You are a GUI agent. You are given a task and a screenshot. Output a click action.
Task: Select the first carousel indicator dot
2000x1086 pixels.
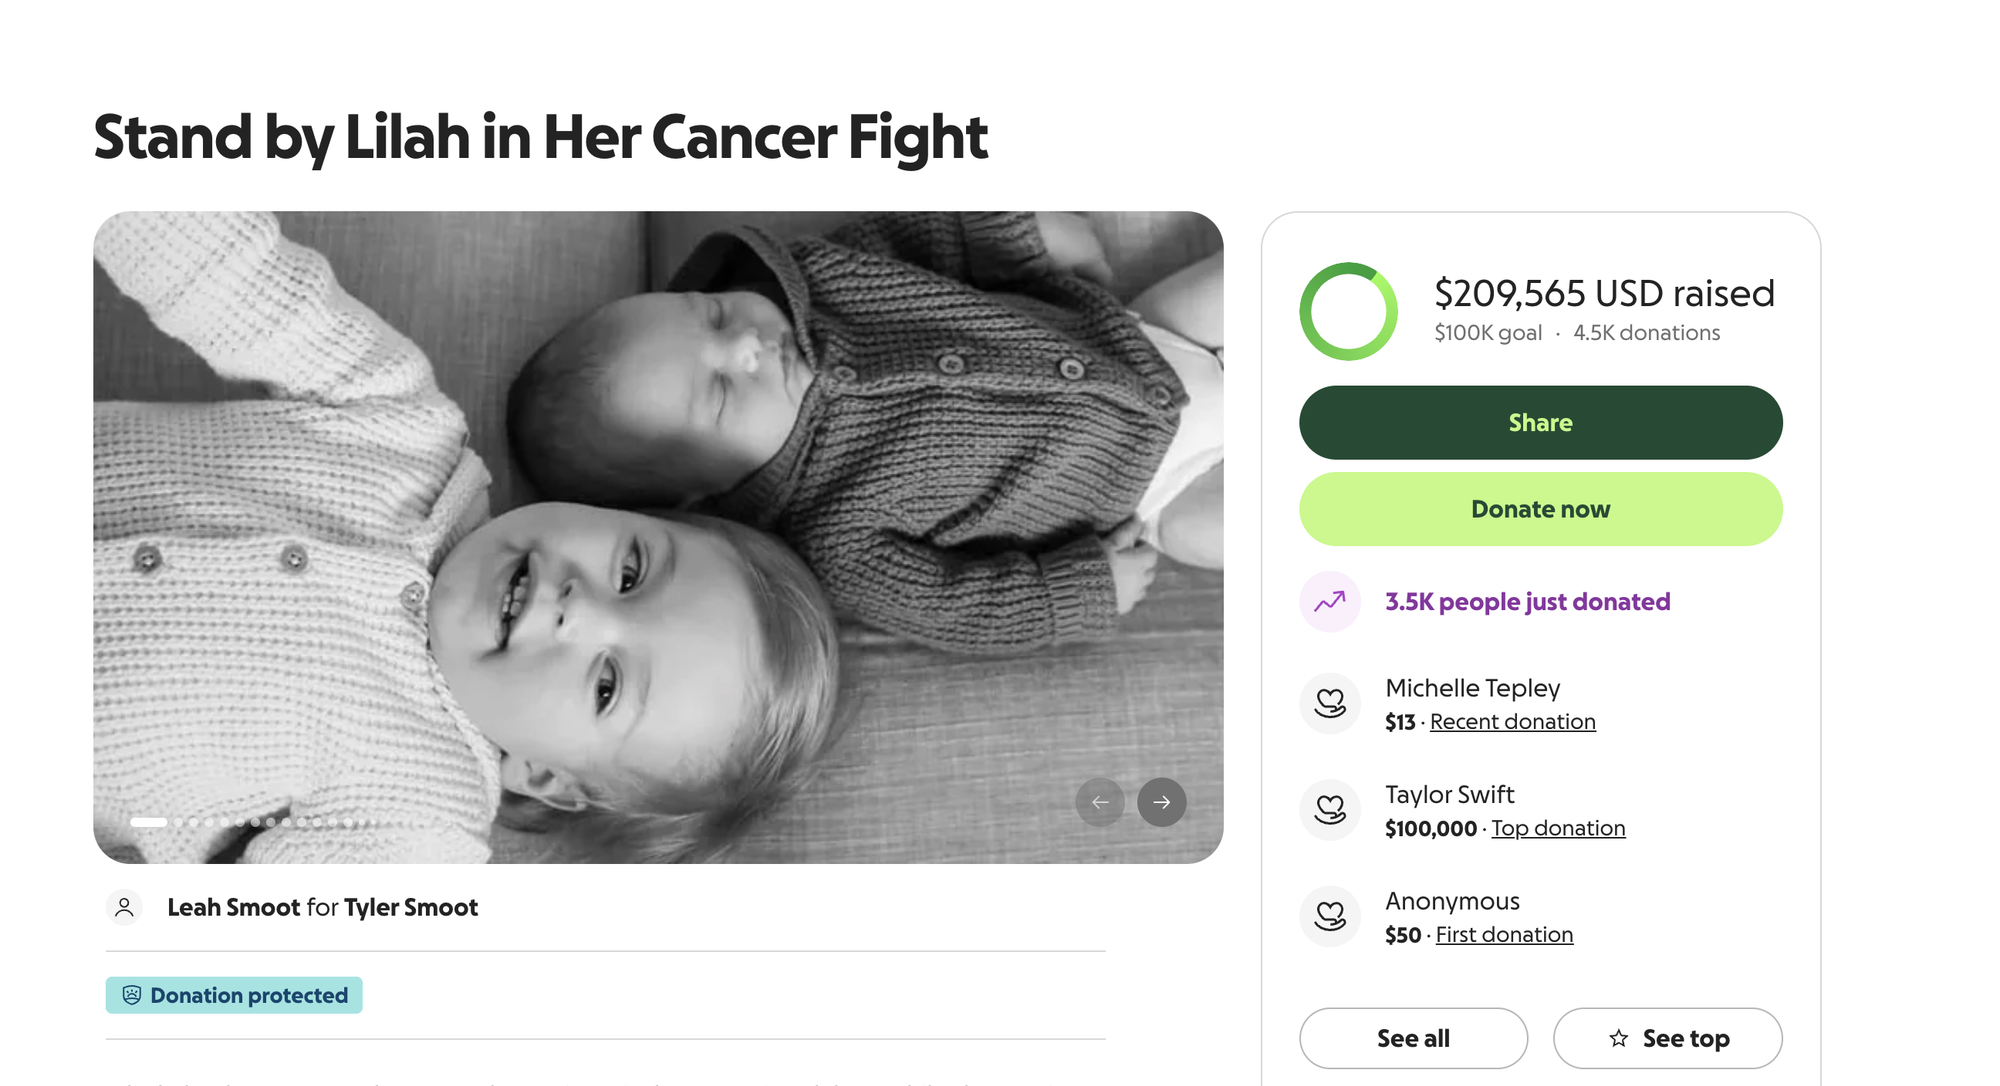[148, 822]
